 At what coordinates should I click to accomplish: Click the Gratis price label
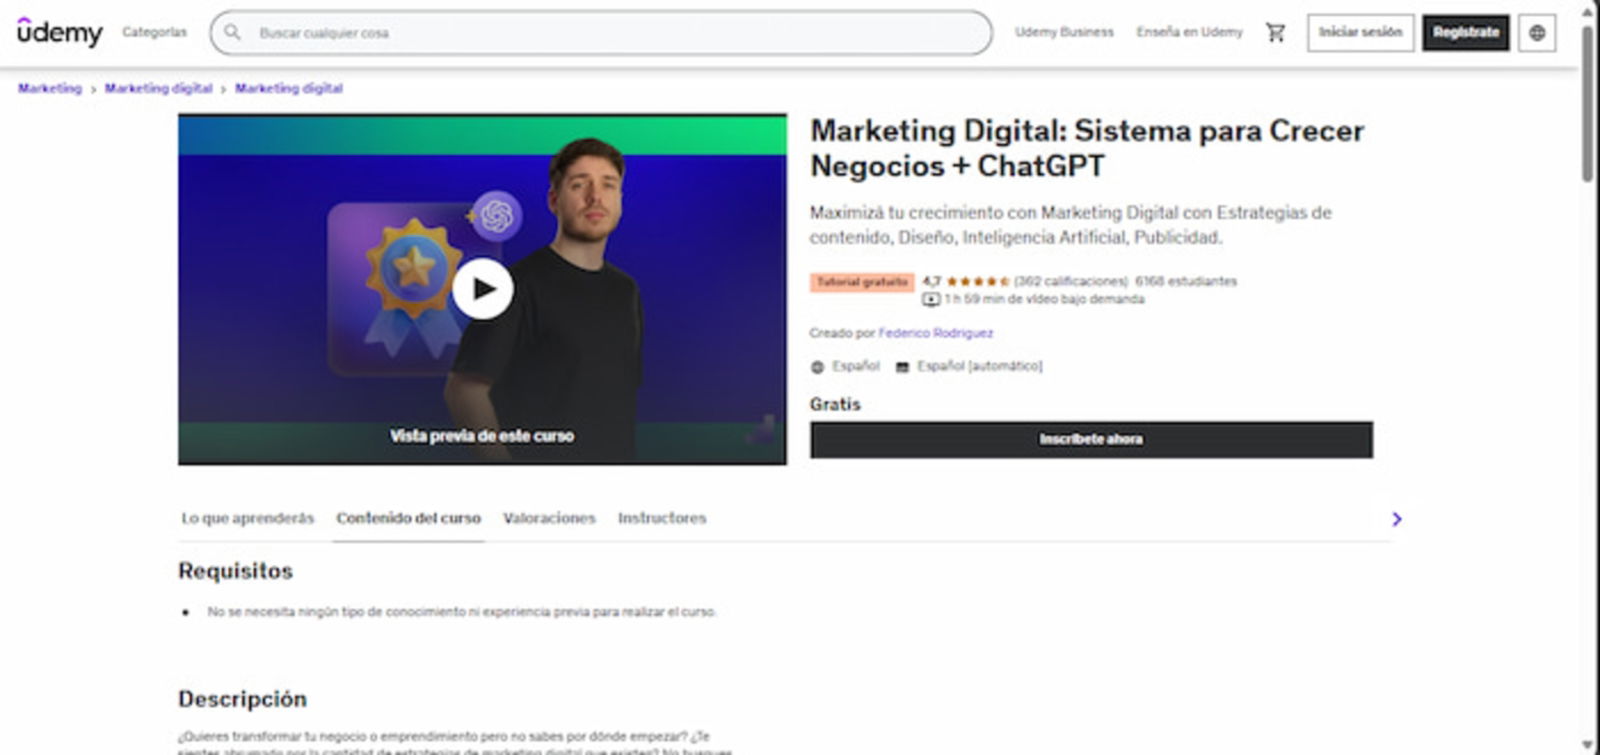[x=835, y=404]
